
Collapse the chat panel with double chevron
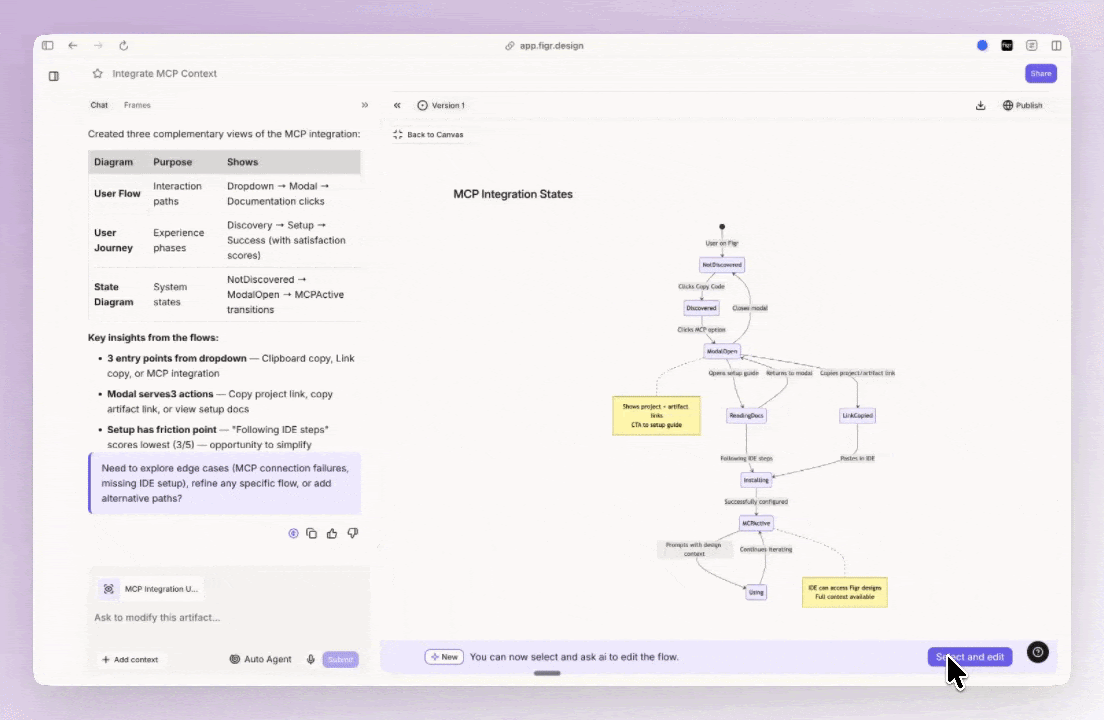(397, 105)
